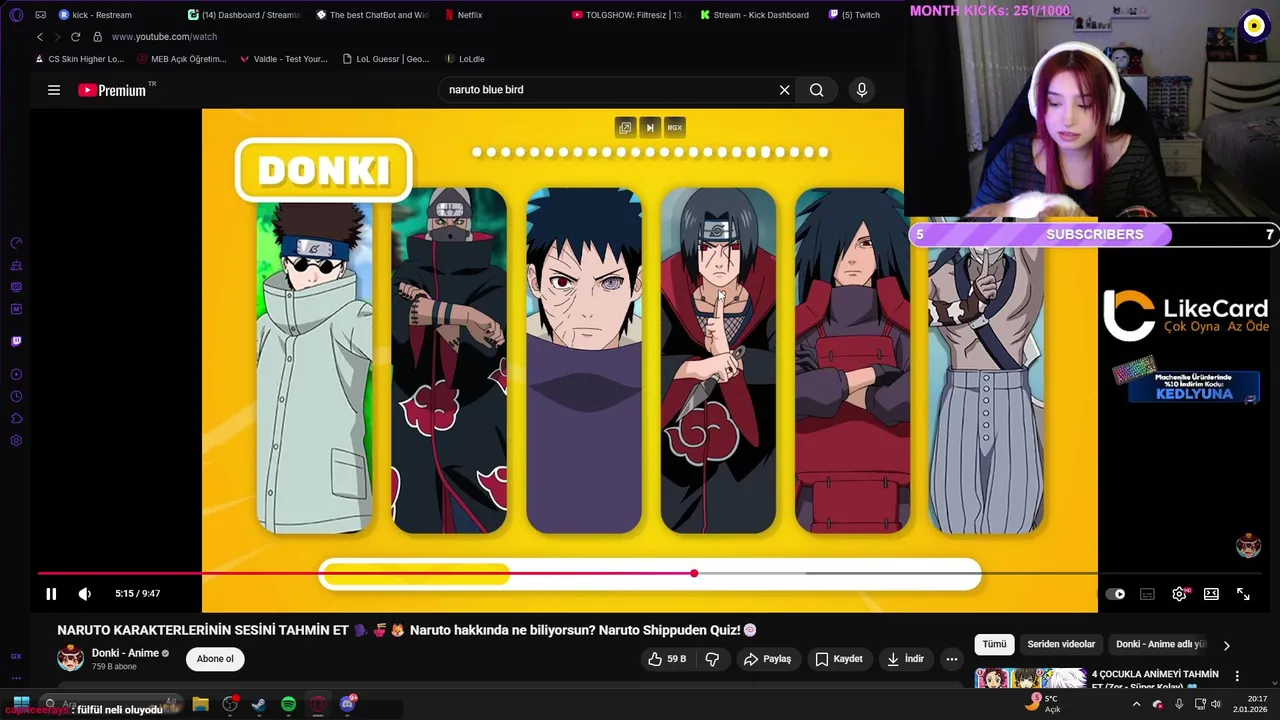Open CS Skin Higher Lo... bookmark
Image resolution: width=1280 pixels, height=720 pixels.
pos(79,59)
